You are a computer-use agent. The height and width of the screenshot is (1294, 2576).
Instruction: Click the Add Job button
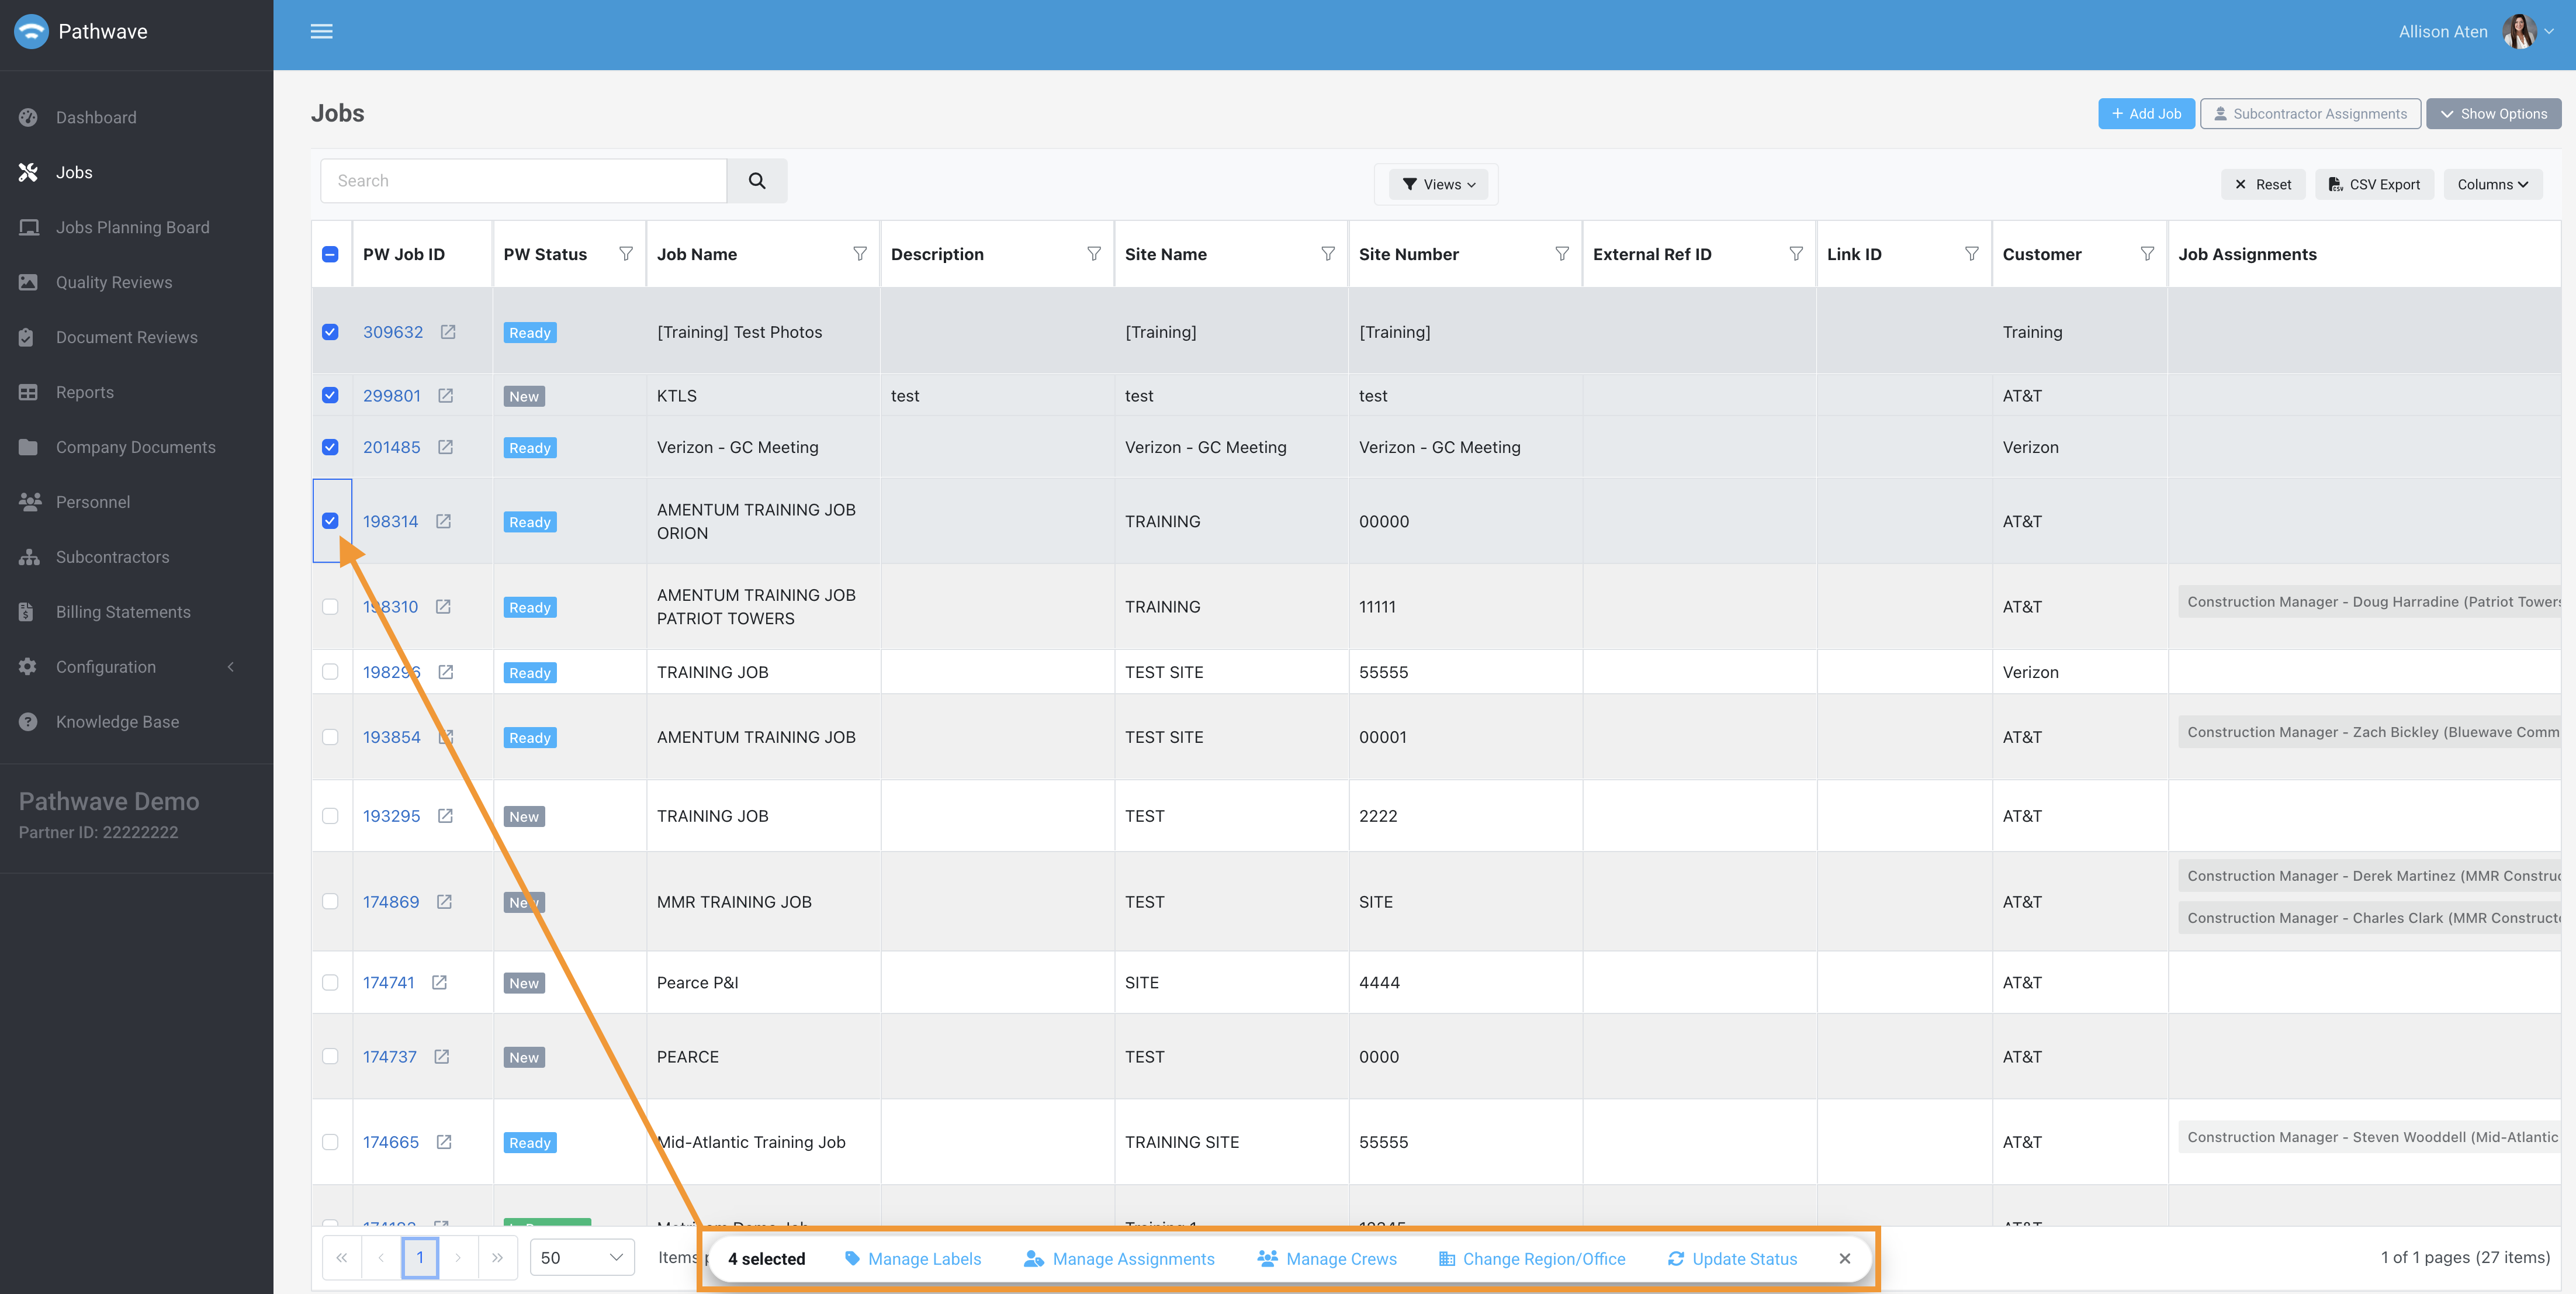tap(2146, 114)
